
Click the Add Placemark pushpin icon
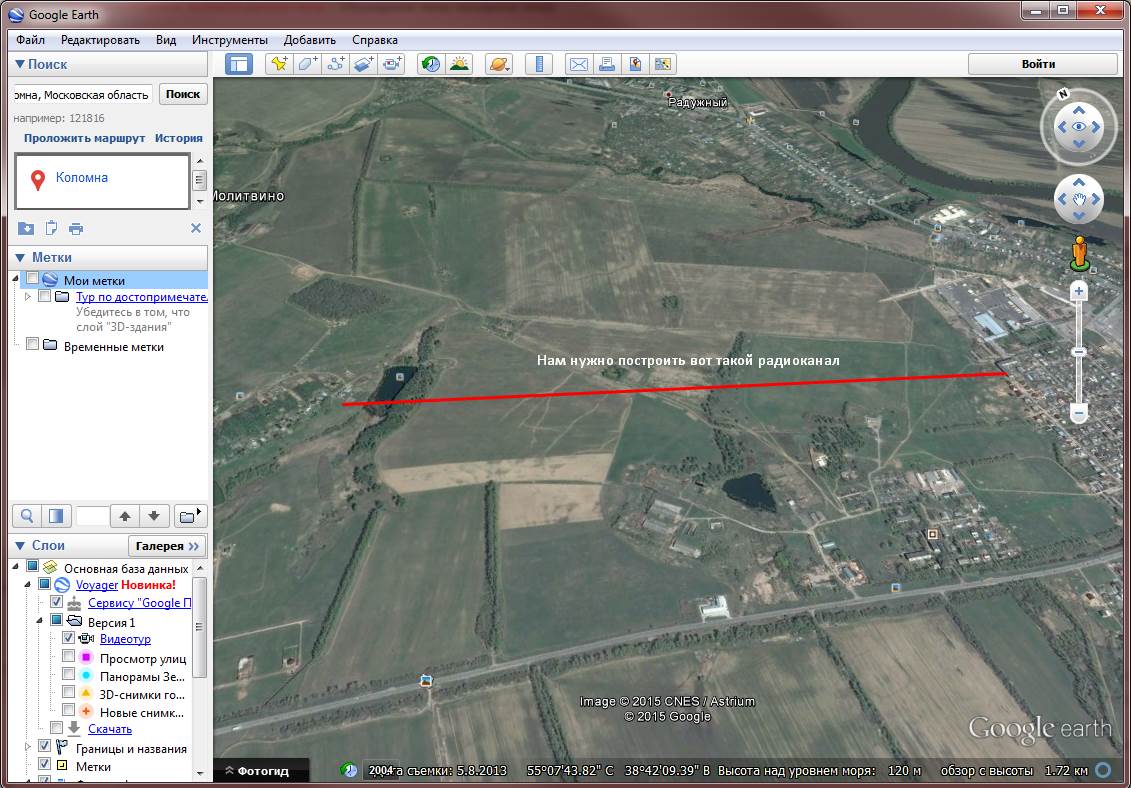pyautogui.click(x=279, y=64)
